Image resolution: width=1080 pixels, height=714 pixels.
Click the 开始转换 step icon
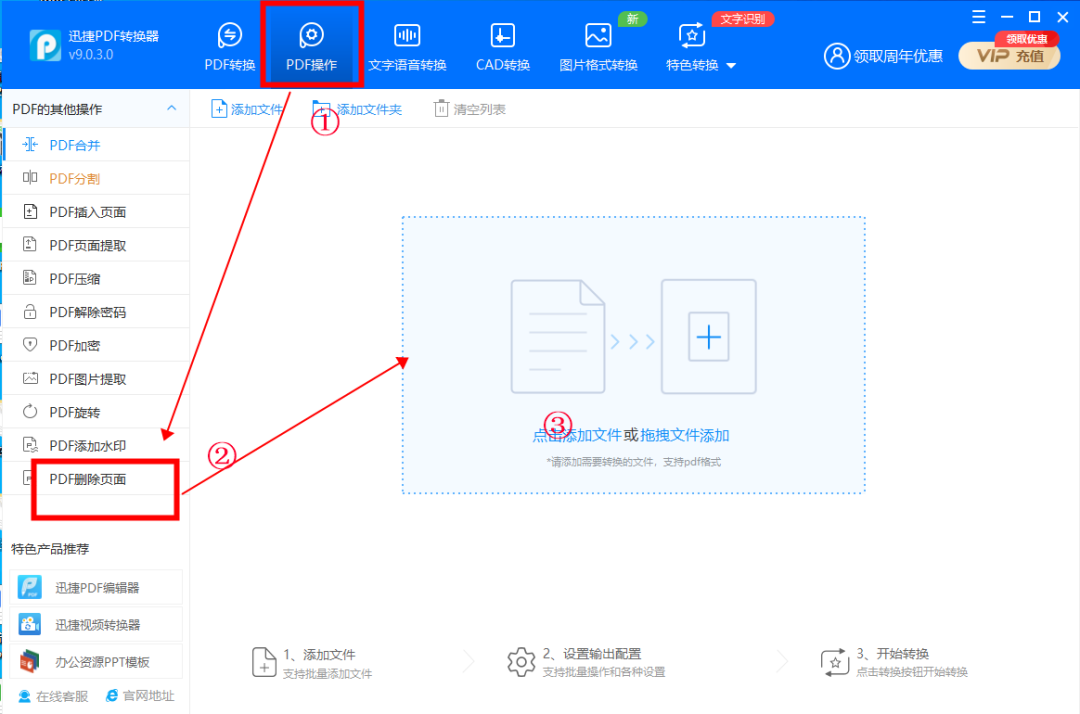click(835, 662)
